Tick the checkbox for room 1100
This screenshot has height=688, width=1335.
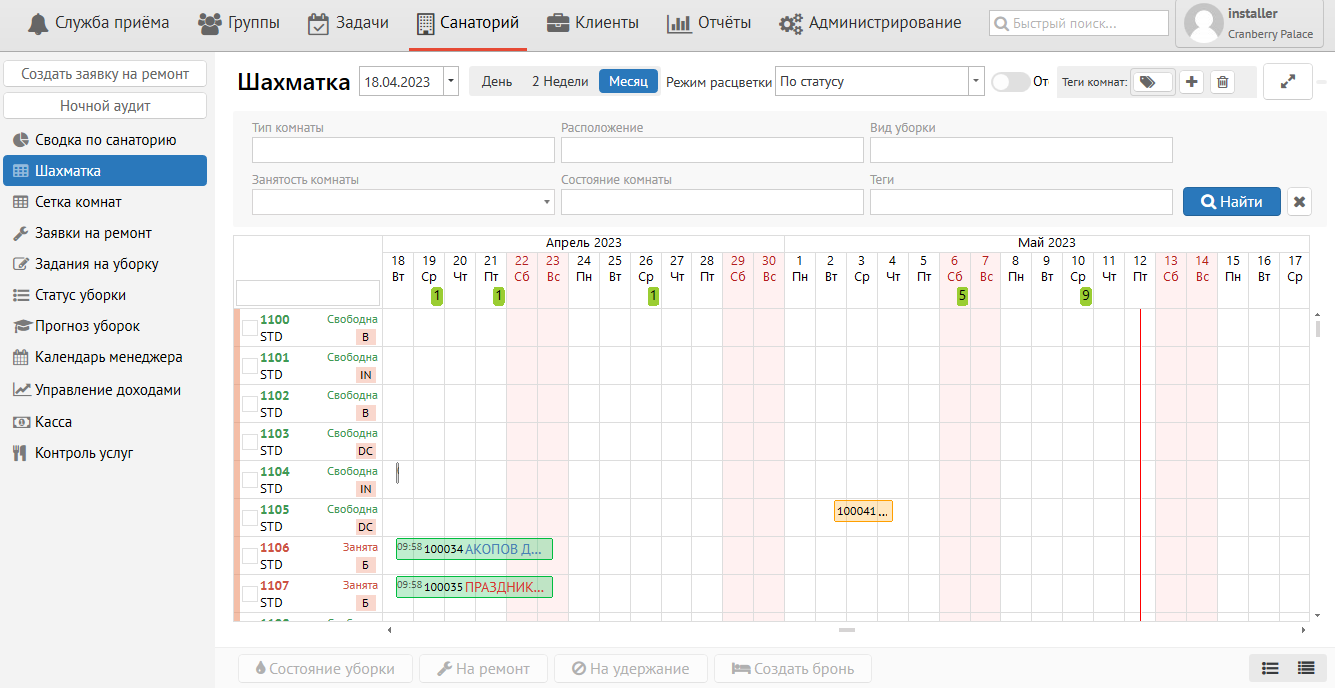249,328
